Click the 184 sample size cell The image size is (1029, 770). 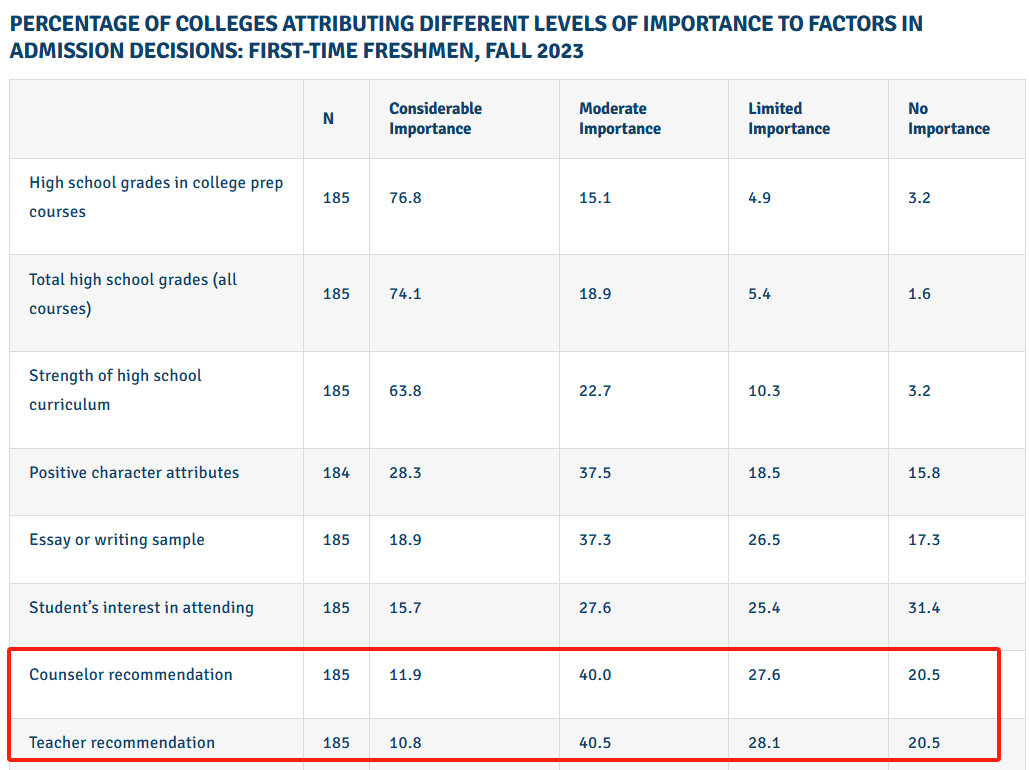336,473
